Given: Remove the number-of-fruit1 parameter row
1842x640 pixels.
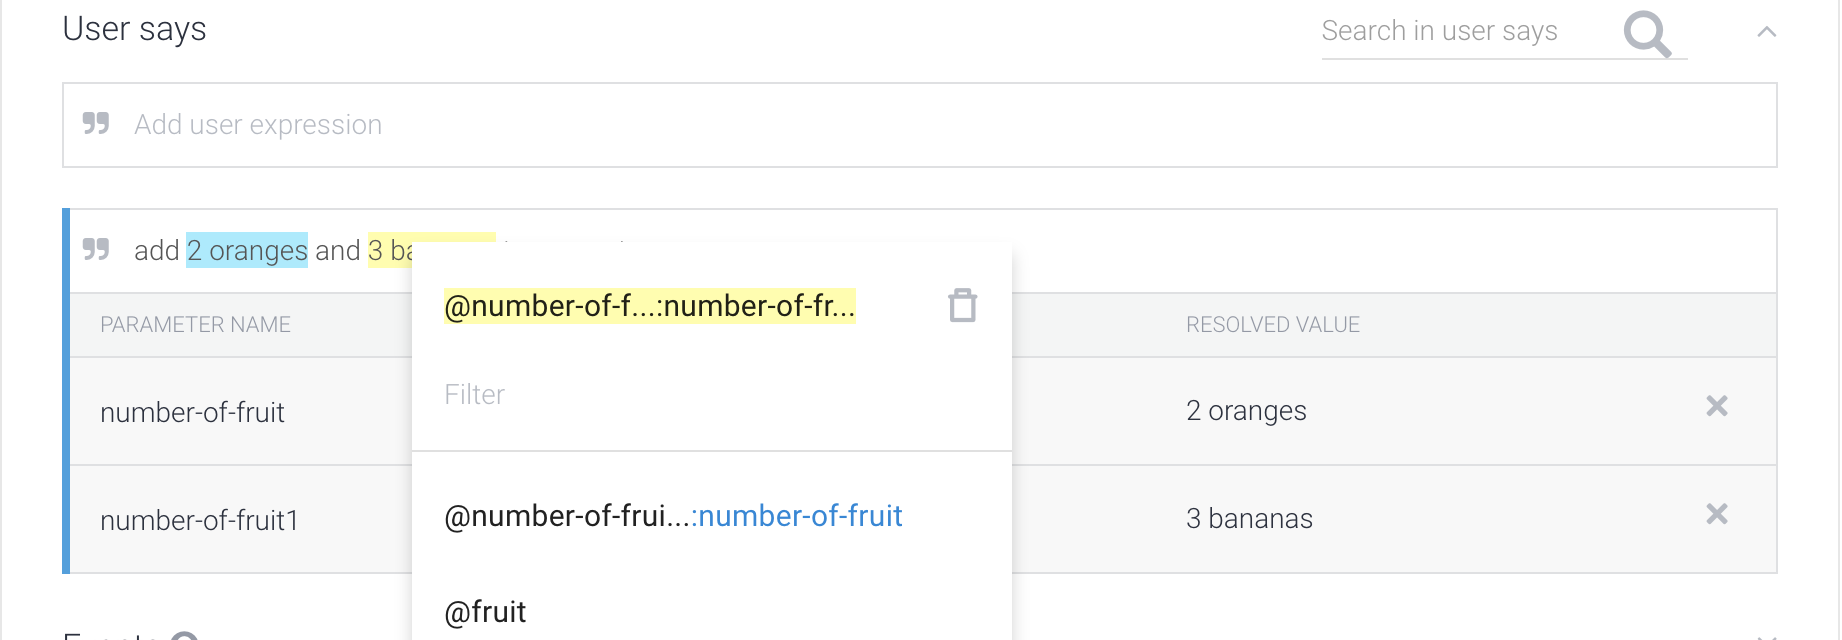Looking at the screenshot, I should (x=1716, y=514).
